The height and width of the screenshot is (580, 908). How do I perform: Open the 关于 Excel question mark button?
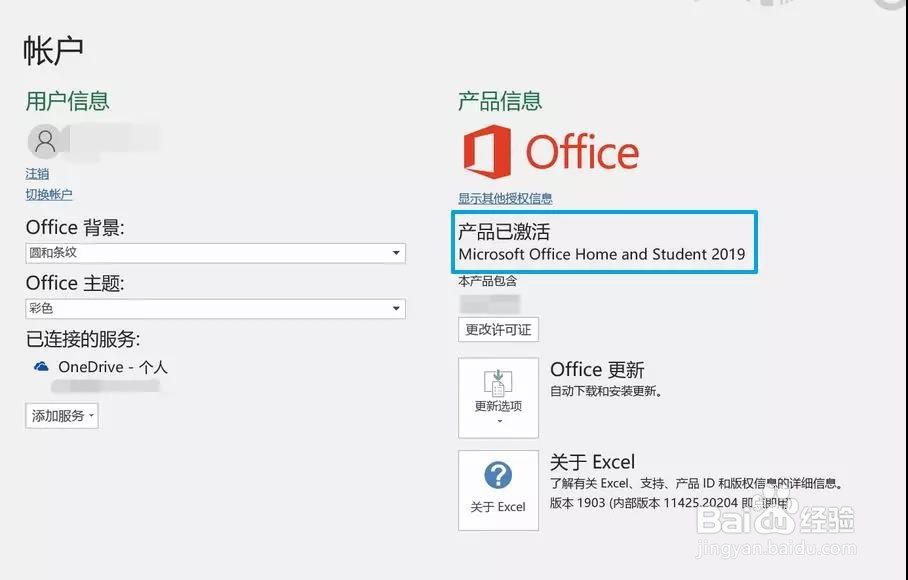coord(498,490)
